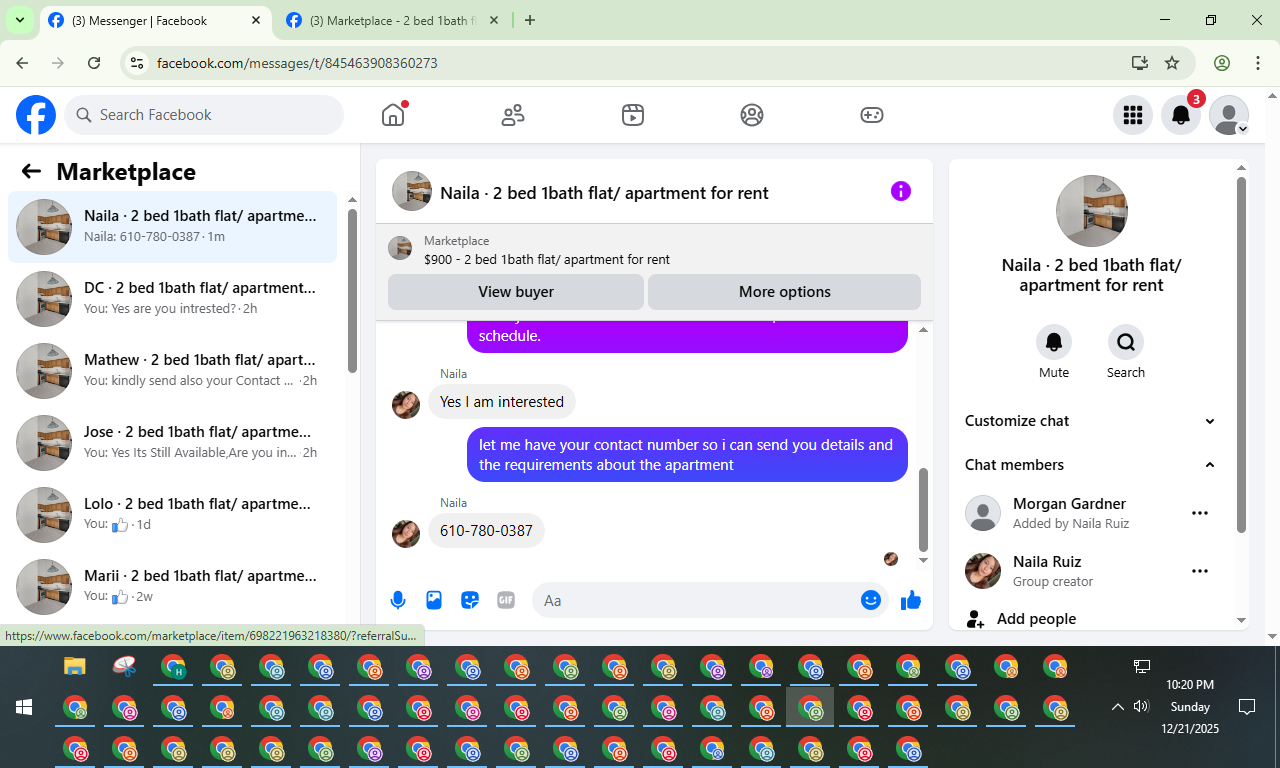Open the Jose conversation in the list
This screenshot has width=1280, height=768.
[x=173, y=443]
